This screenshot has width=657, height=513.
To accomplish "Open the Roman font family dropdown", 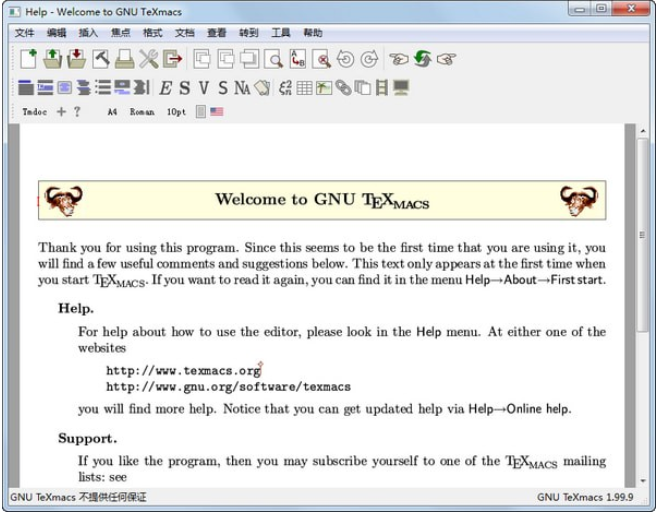I will click(x=142, y=112).
